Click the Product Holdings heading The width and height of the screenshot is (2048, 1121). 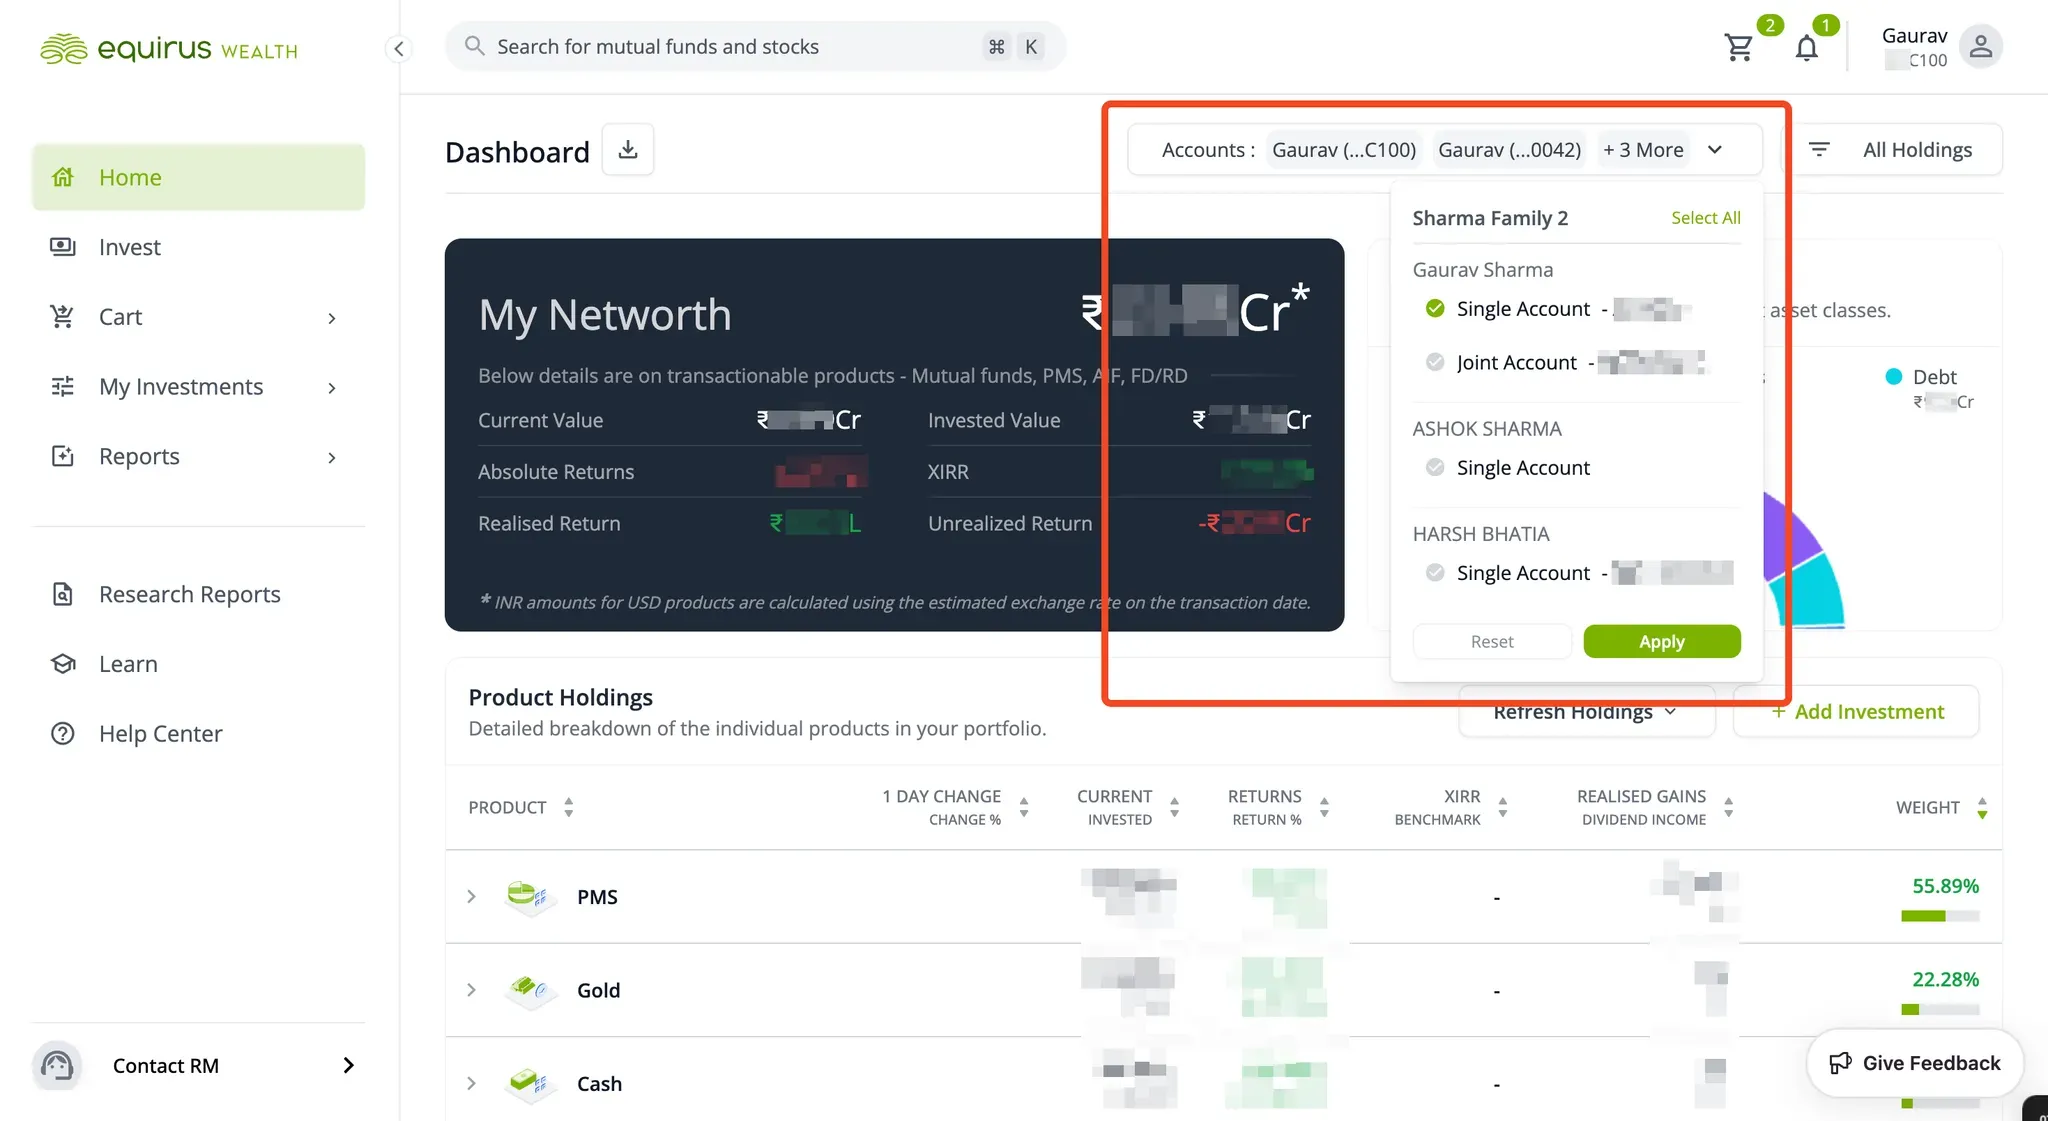(560, 697)
